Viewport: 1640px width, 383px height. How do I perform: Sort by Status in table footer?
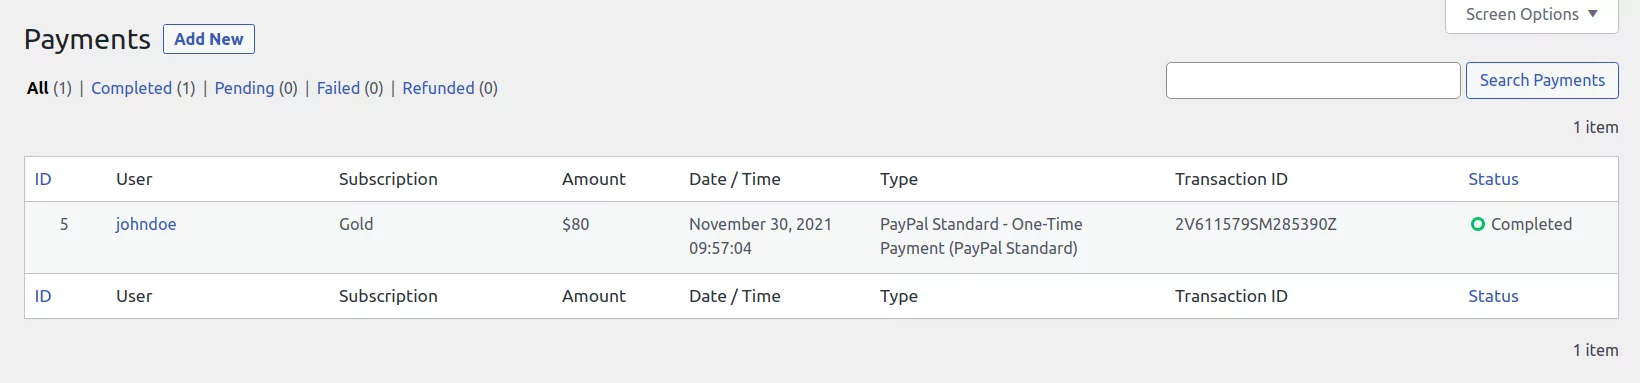[1493, 296]
